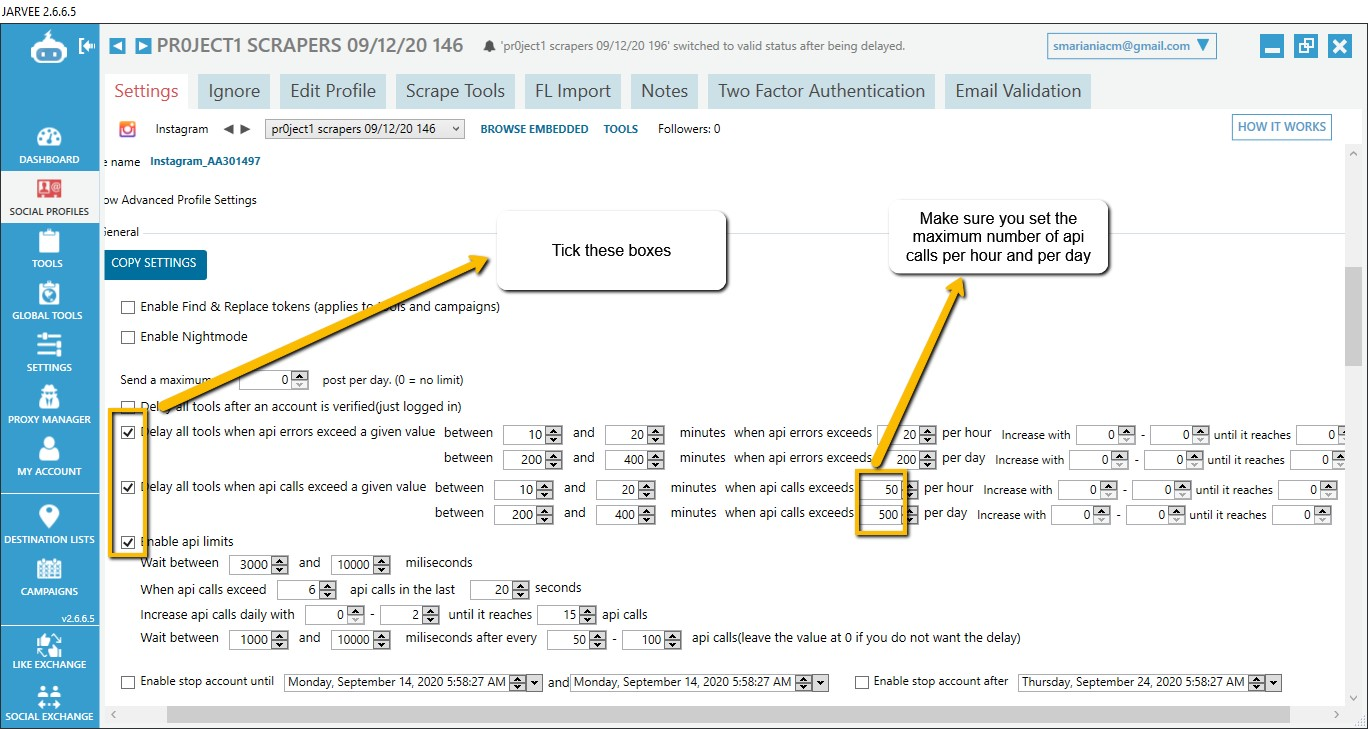
Task: Open the first stop-account-until date dropdown
Action: click(x=535, y=683)
